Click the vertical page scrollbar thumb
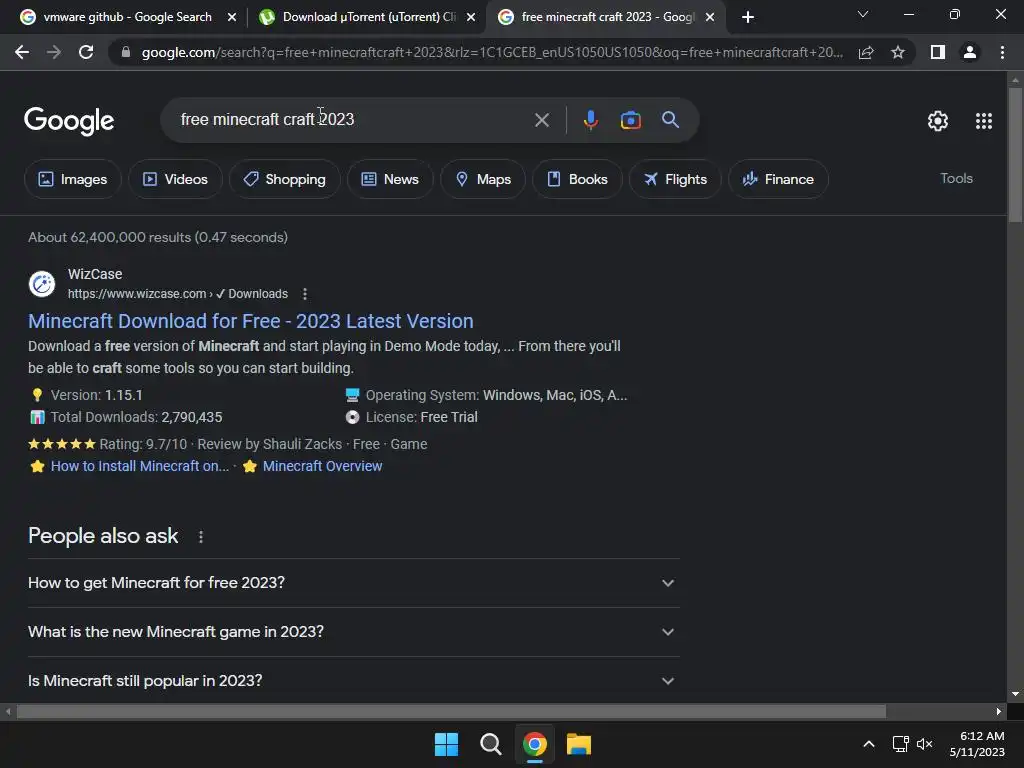 (1015, 155)
